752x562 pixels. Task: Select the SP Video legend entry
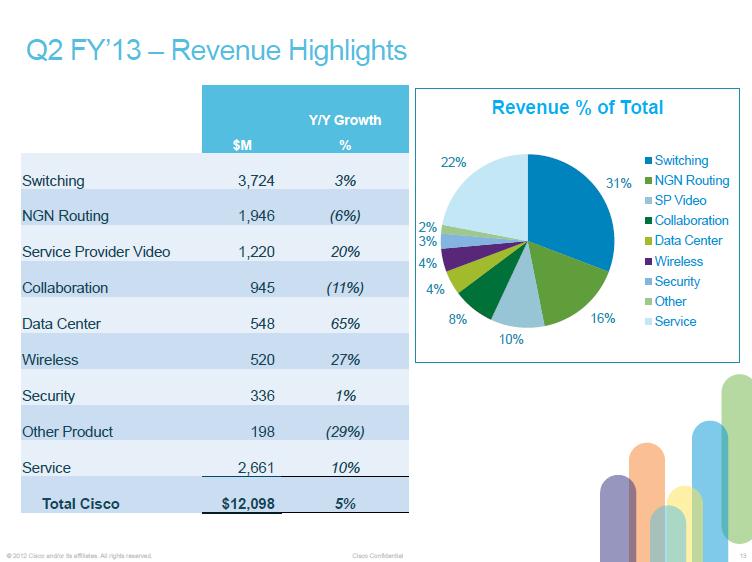pyautogui.click(x=680, y=201)
